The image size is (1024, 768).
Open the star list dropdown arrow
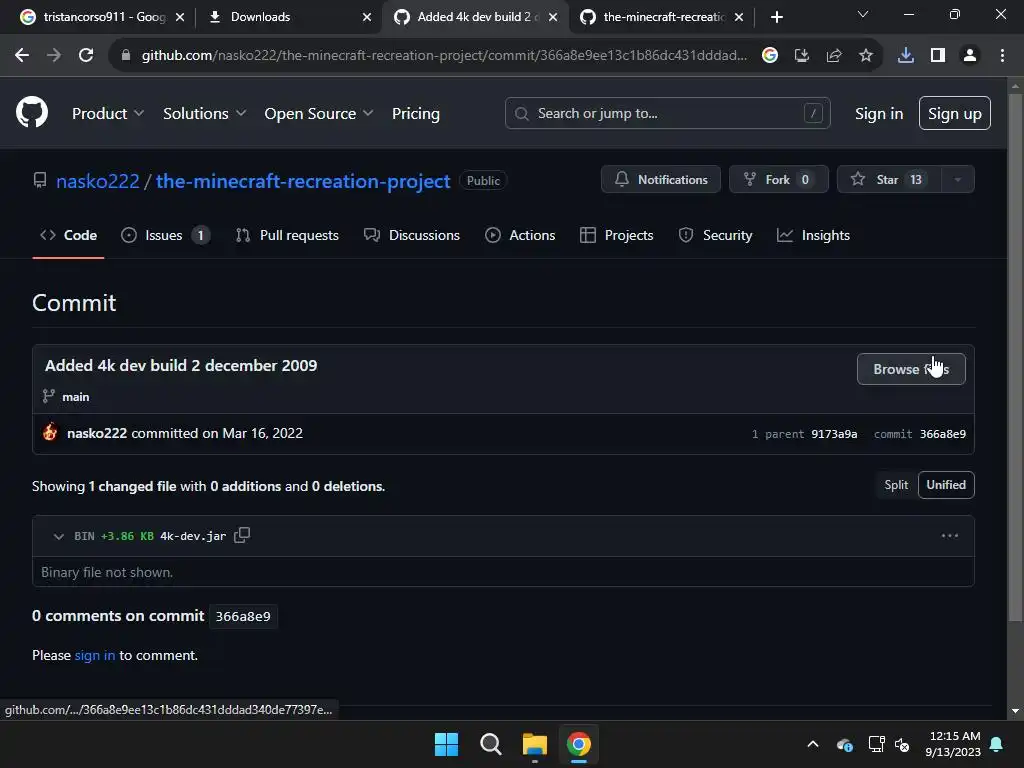(957, 180)
